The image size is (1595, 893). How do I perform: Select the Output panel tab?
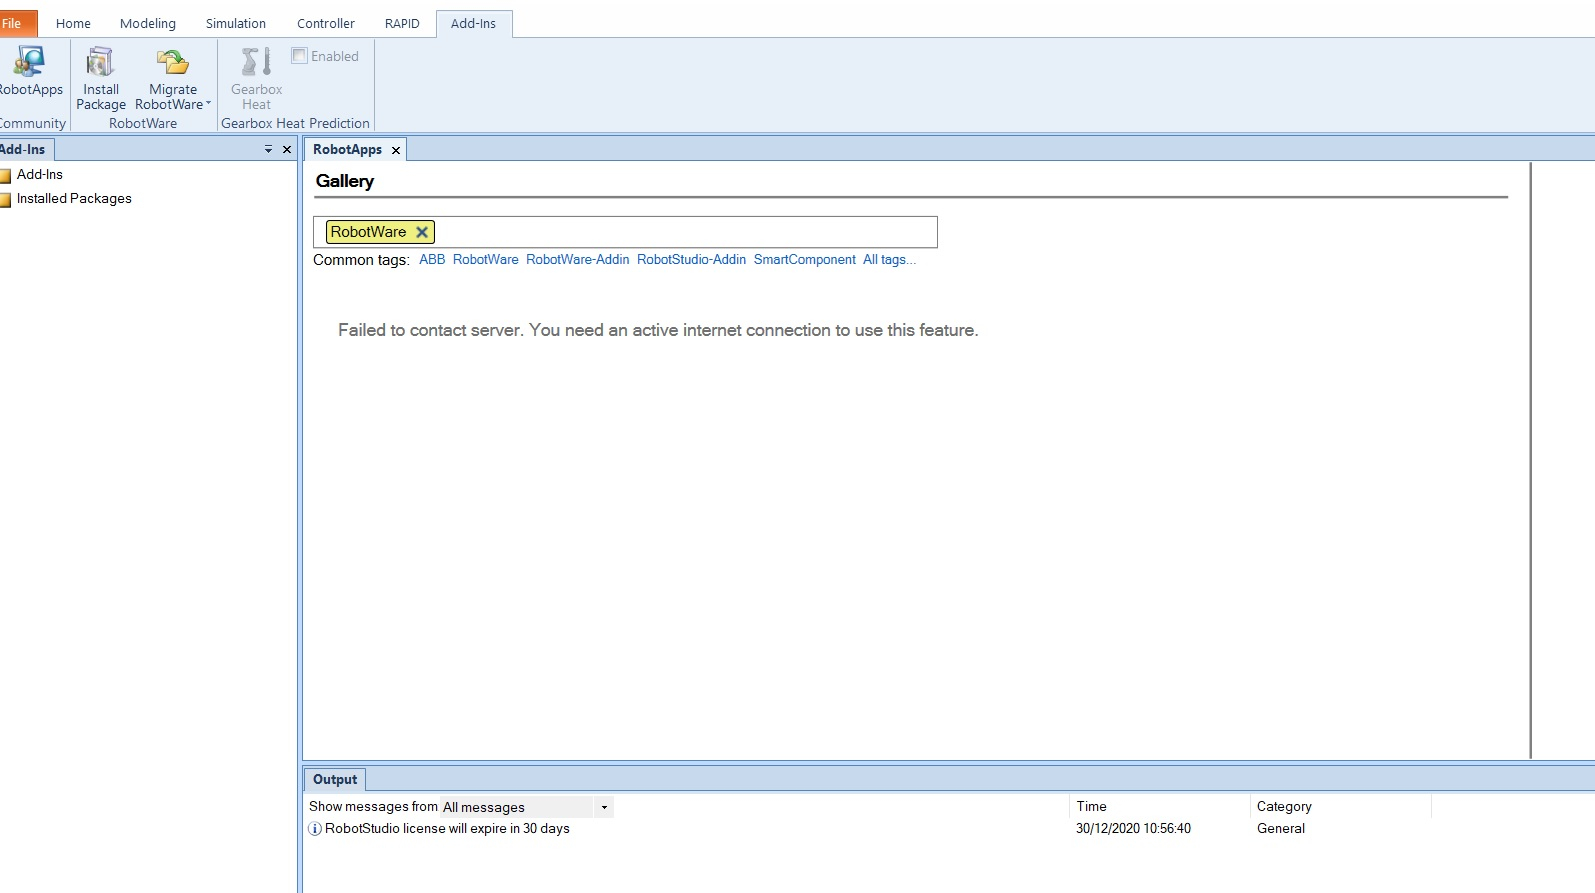(335, 780)
